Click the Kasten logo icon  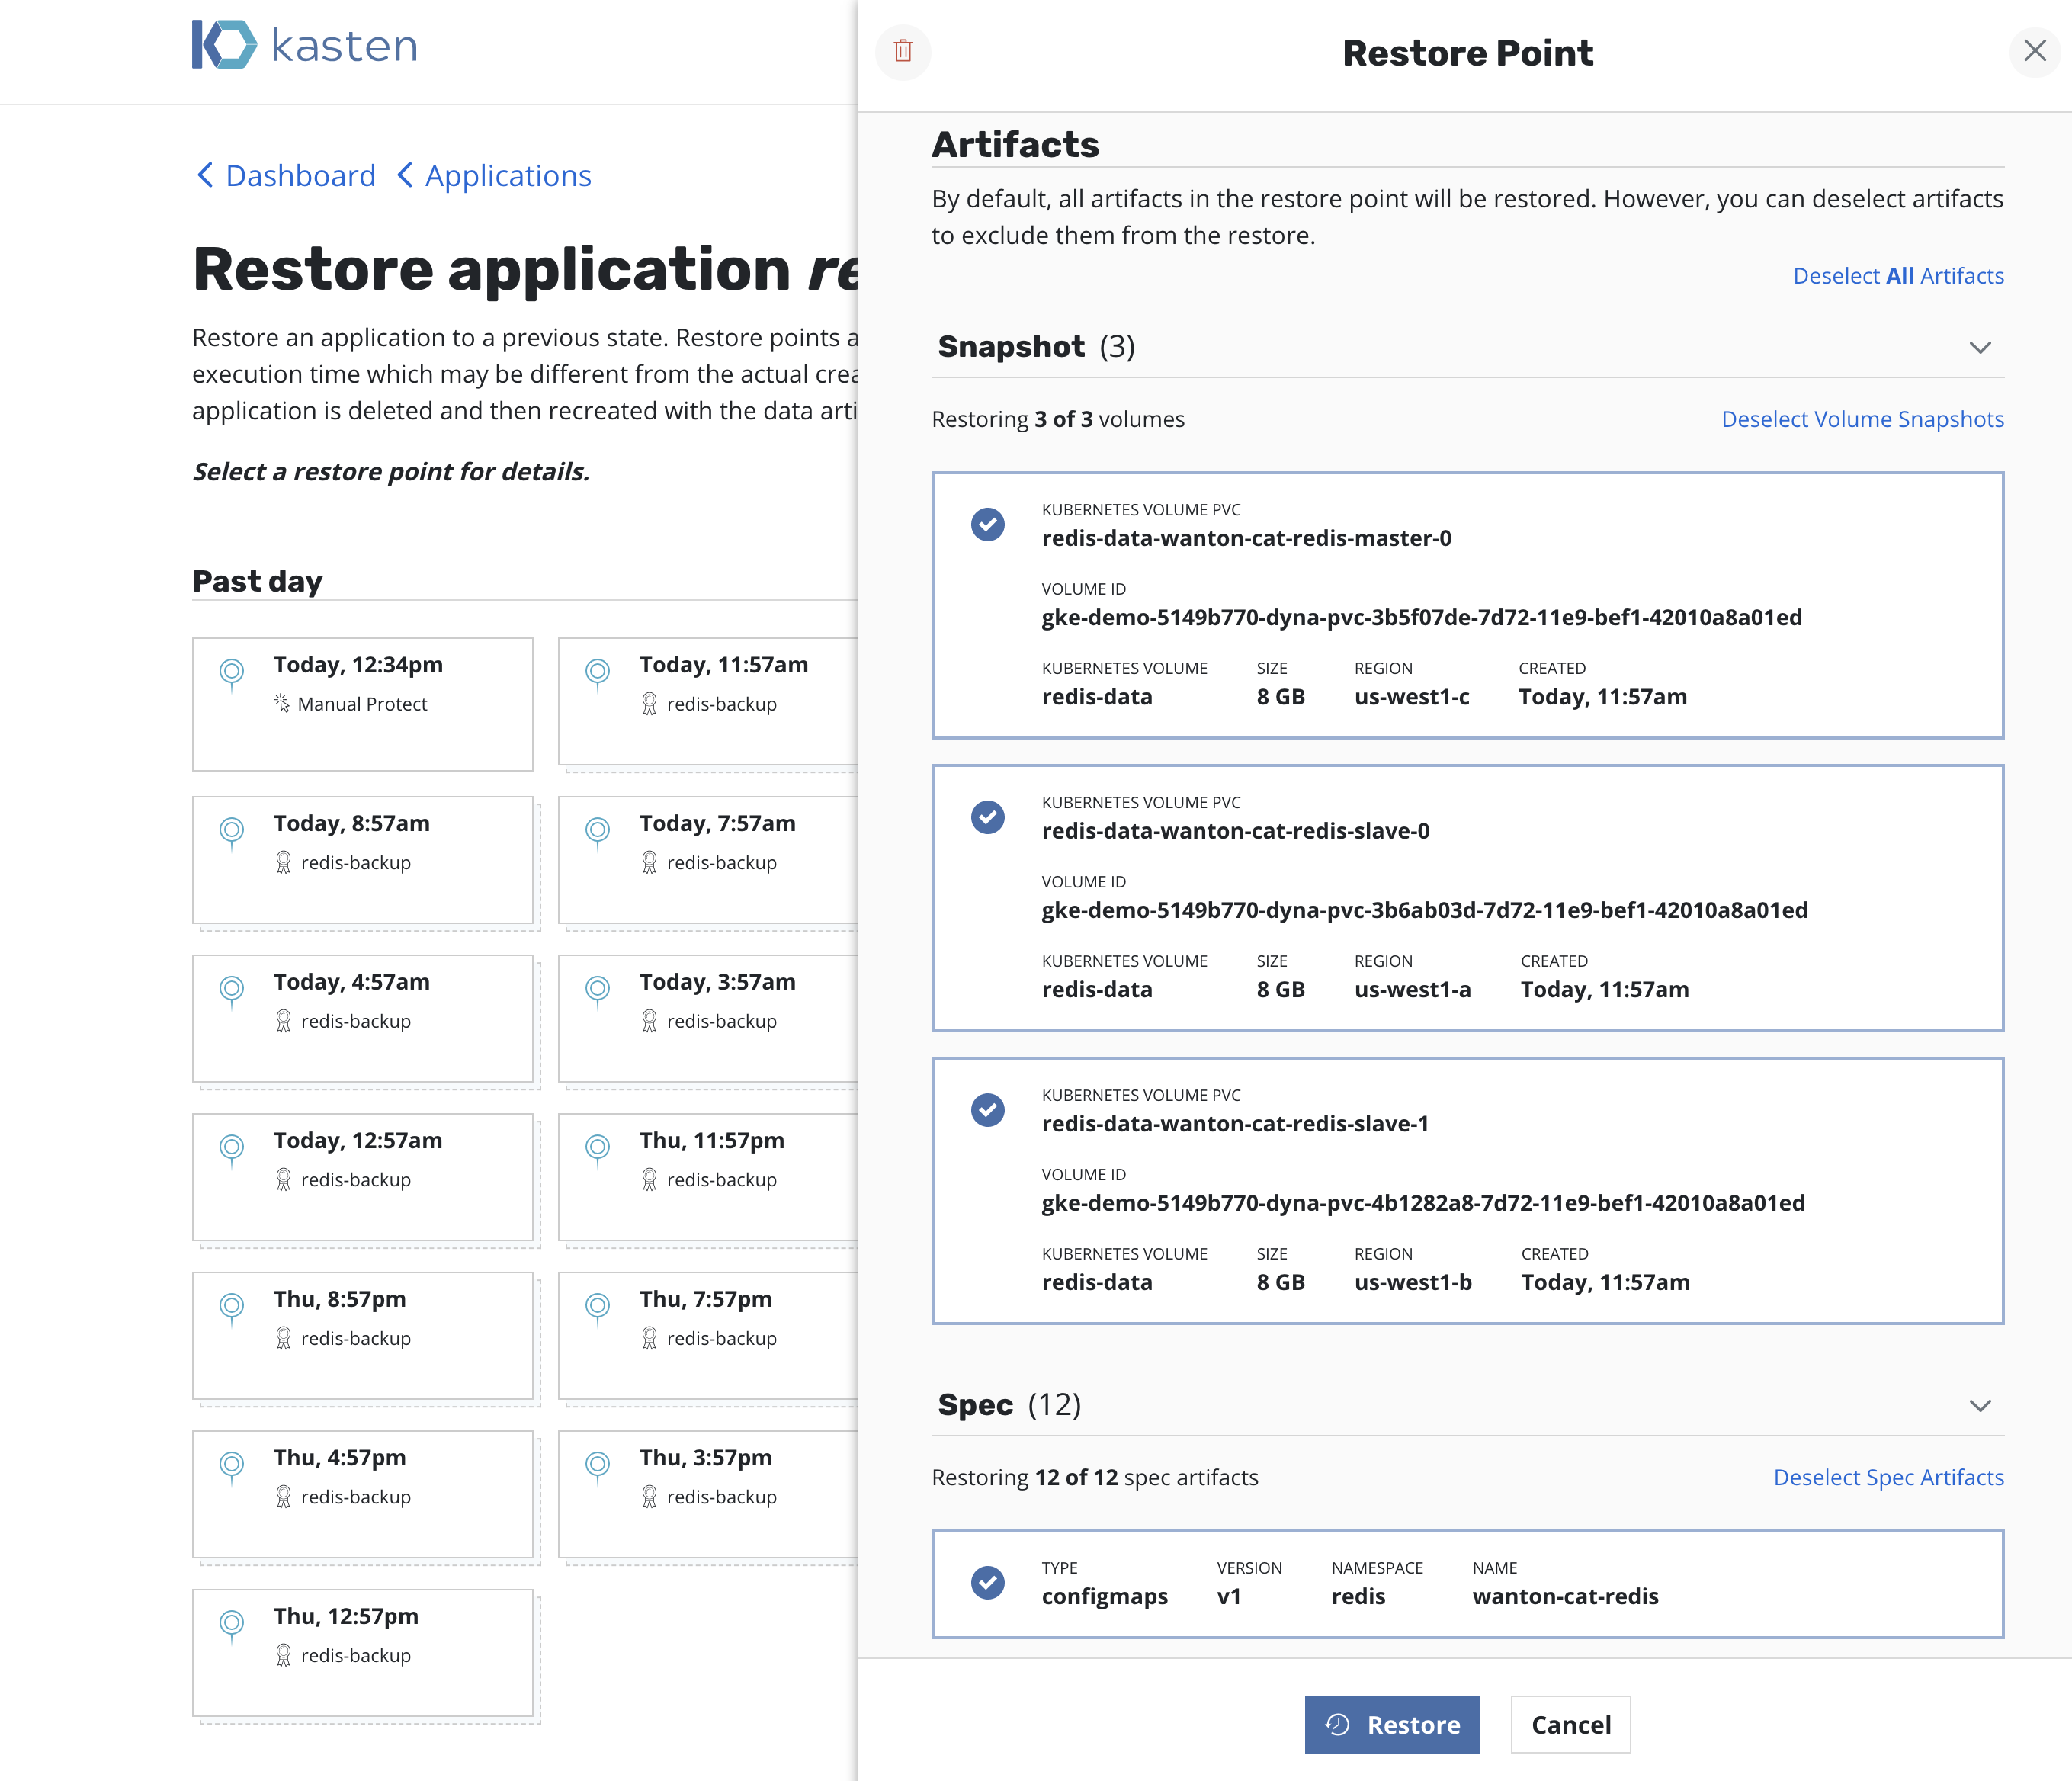click(224, 45)
